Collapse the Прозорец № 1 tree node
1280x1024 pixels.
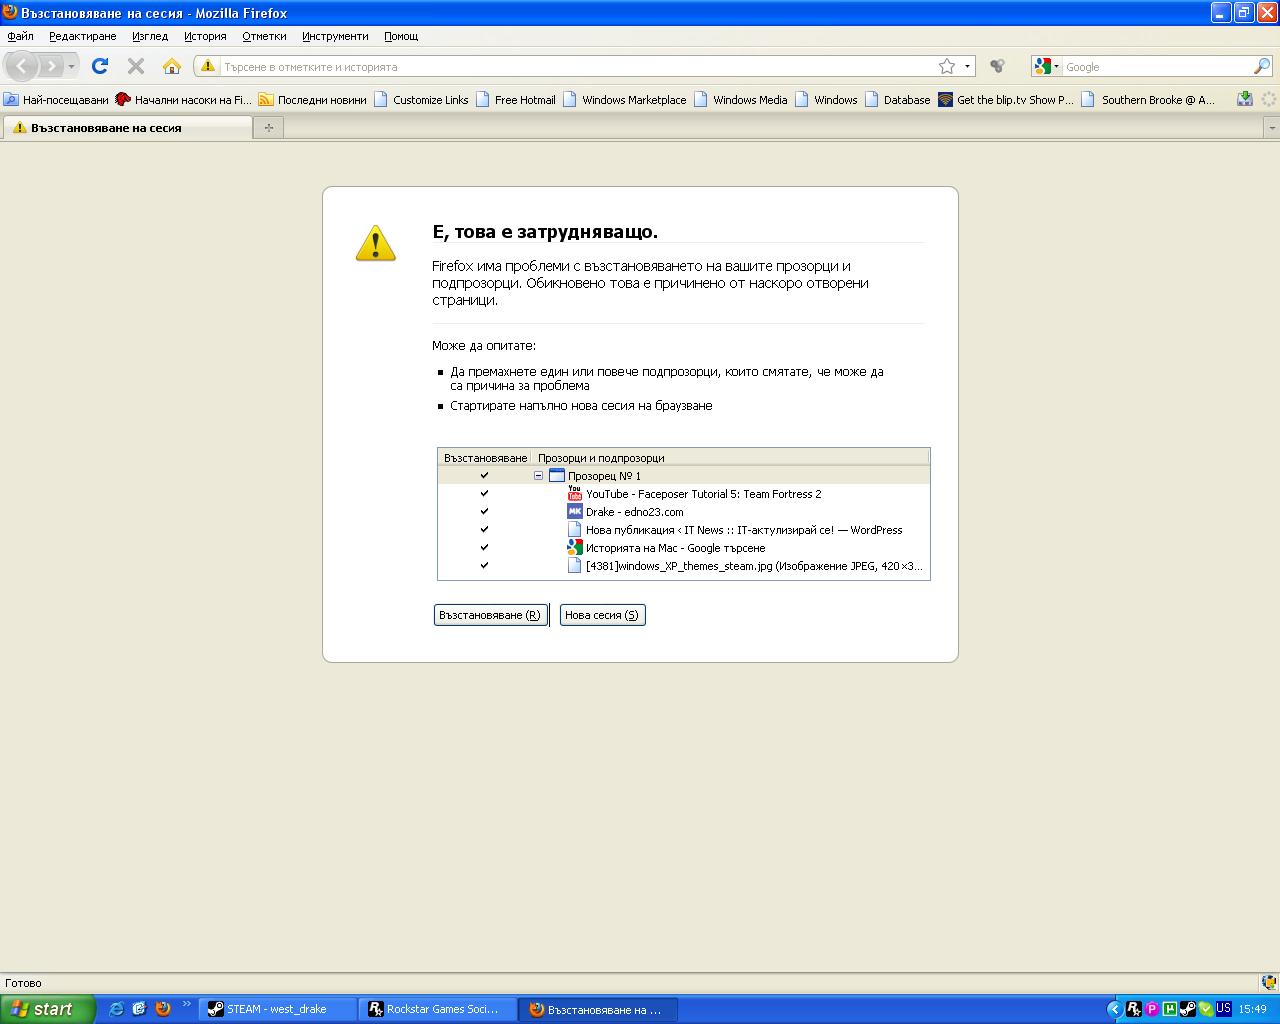[x=538, y=475]
